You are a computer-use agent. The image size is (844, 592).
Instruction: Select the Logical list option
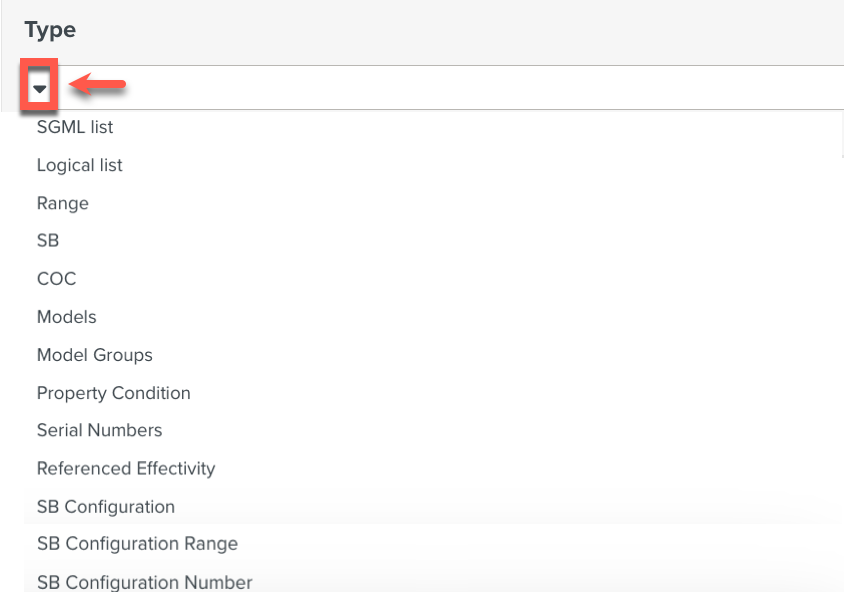(x=79, y=165)
